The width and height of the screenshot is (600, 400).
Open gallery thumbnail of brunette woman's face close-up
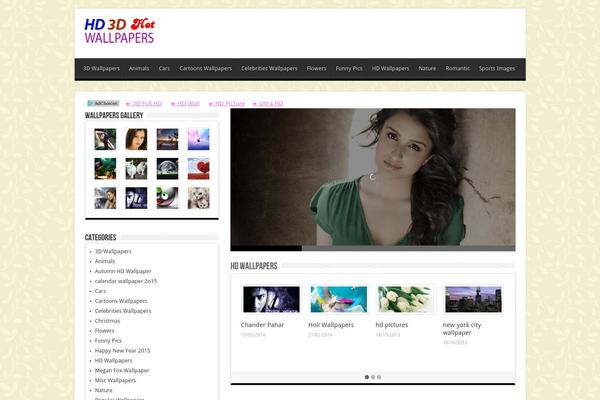[x=136, y=139]
